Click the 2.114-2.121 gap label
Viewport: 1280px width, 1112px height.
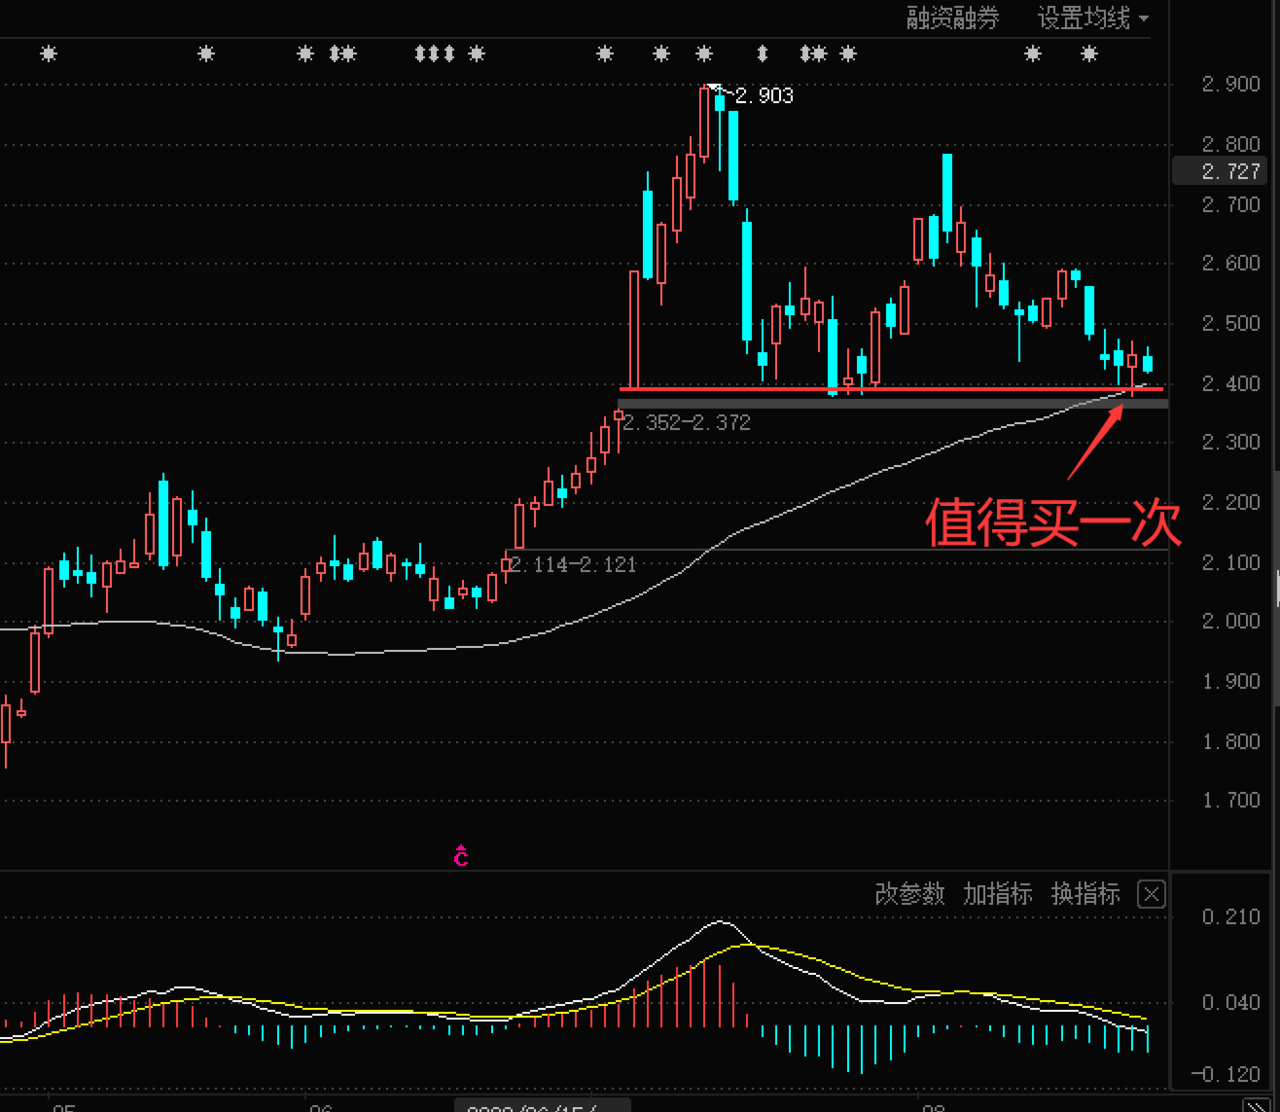(573, 565)
